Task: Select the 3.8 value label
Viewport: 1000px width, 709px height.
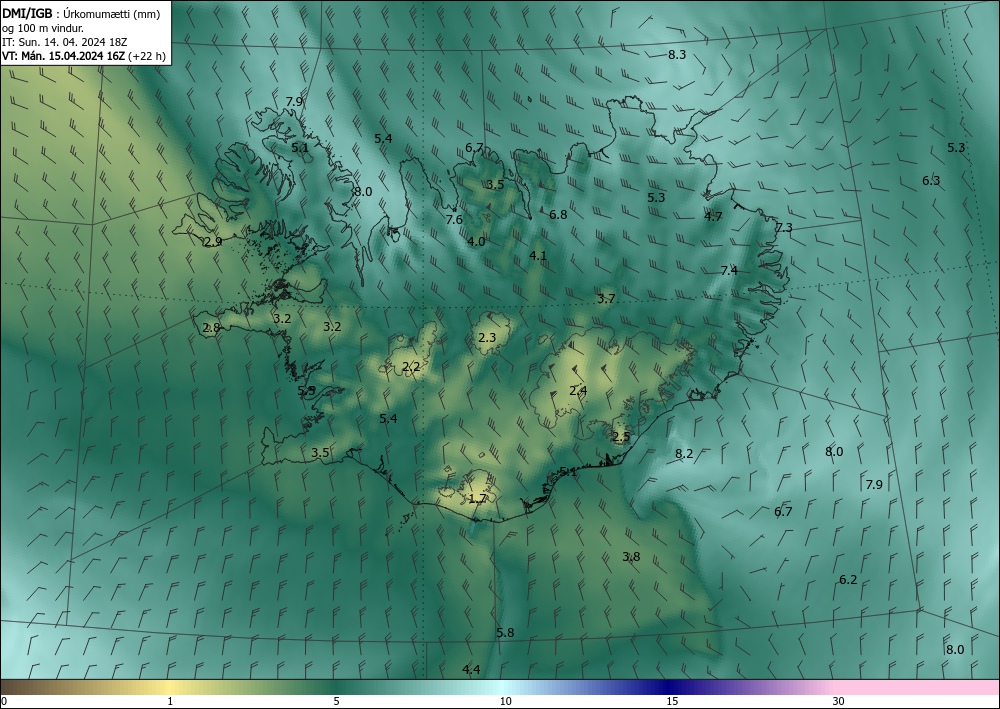Action: pyautogui.click(x=631, y=557)
